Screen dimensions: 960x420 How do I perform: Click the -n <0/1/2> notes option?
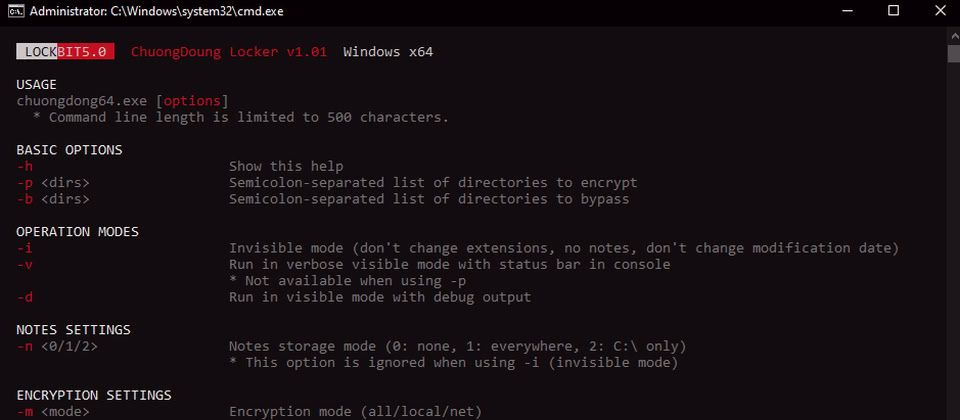(x=57, y=346)
